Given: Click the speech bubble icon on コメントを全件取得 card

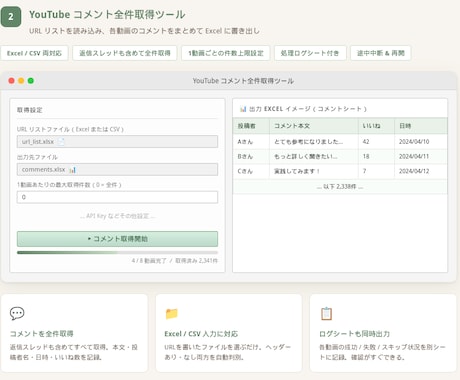Looking at the screenshot, I should click(x=17, y=313).
